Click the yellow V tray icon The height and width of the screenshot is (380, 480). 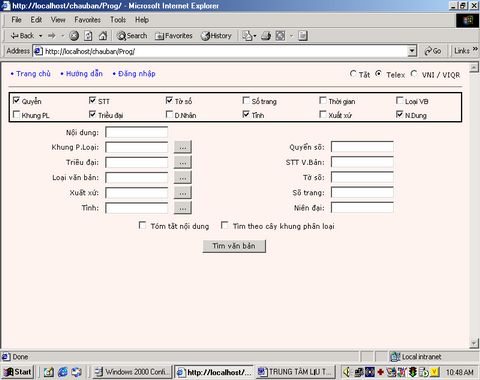click(434, 372)
